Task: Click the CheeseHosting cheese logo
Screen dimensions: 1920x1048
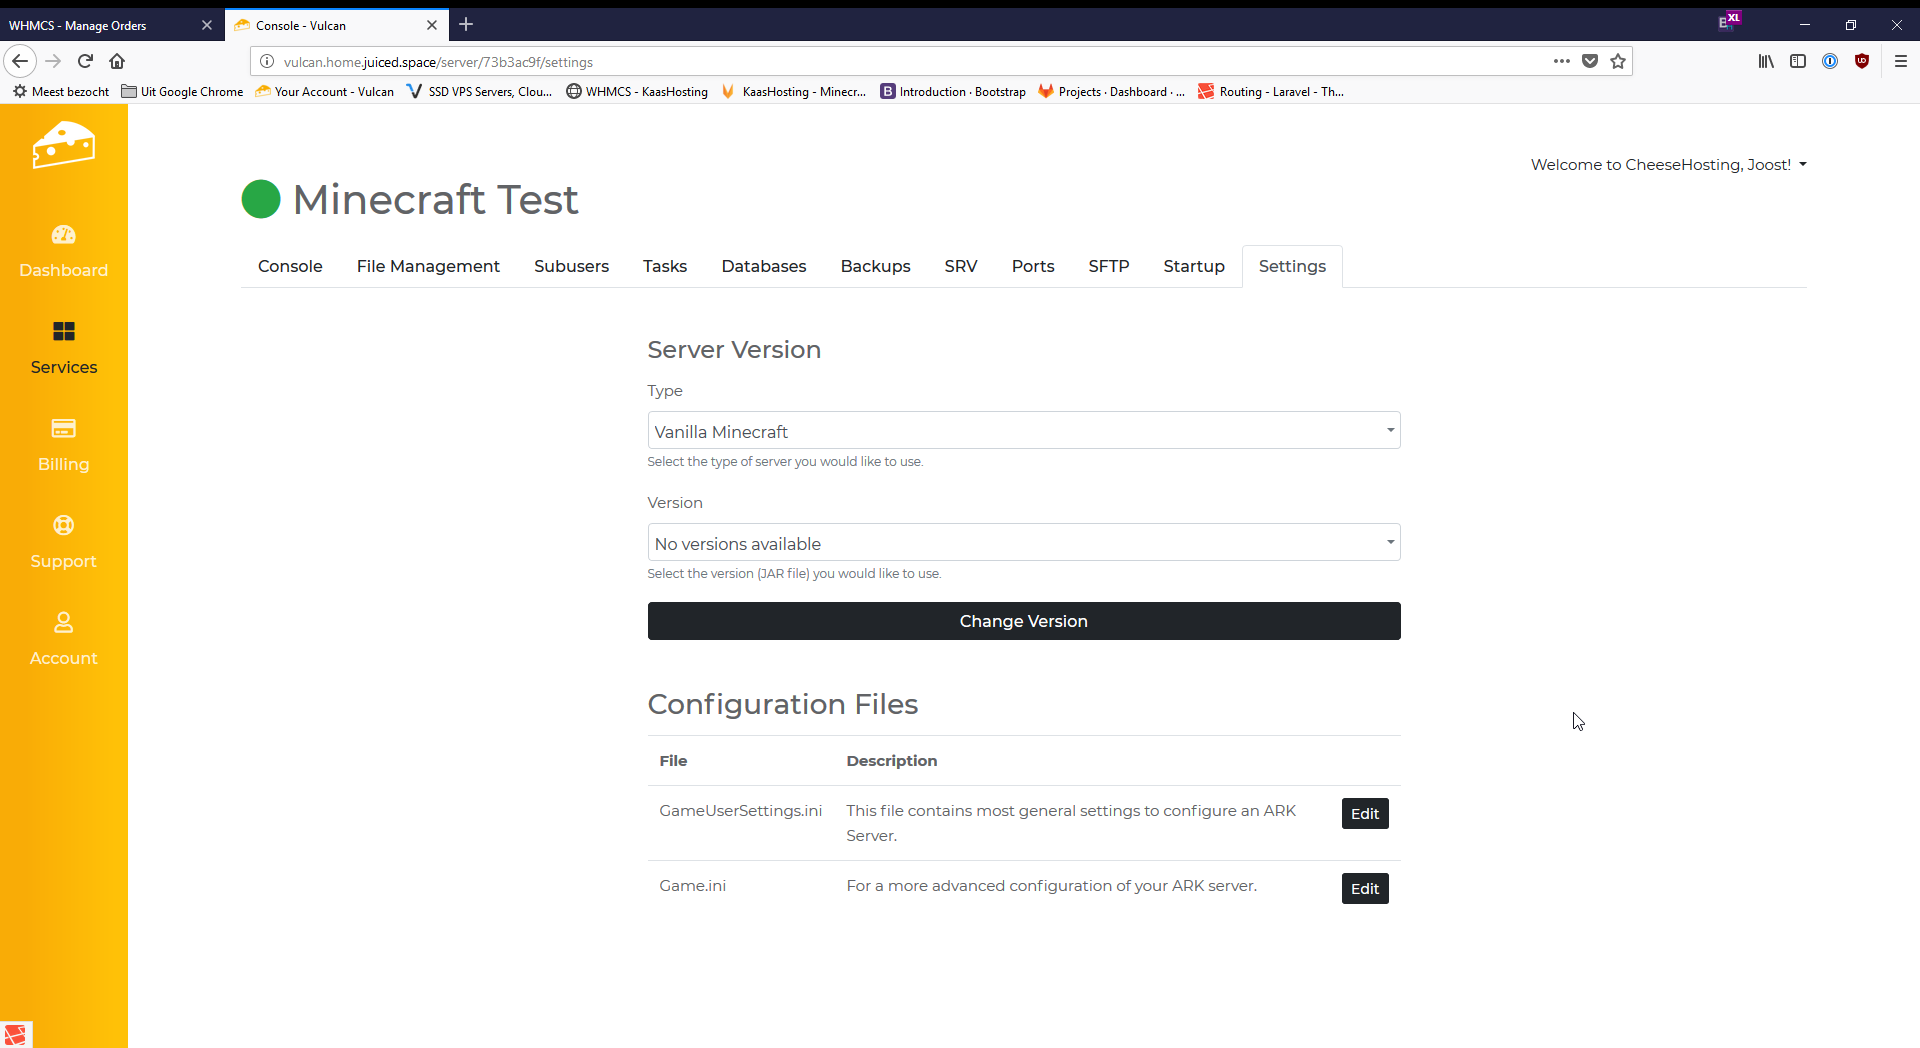Action: 63,146
